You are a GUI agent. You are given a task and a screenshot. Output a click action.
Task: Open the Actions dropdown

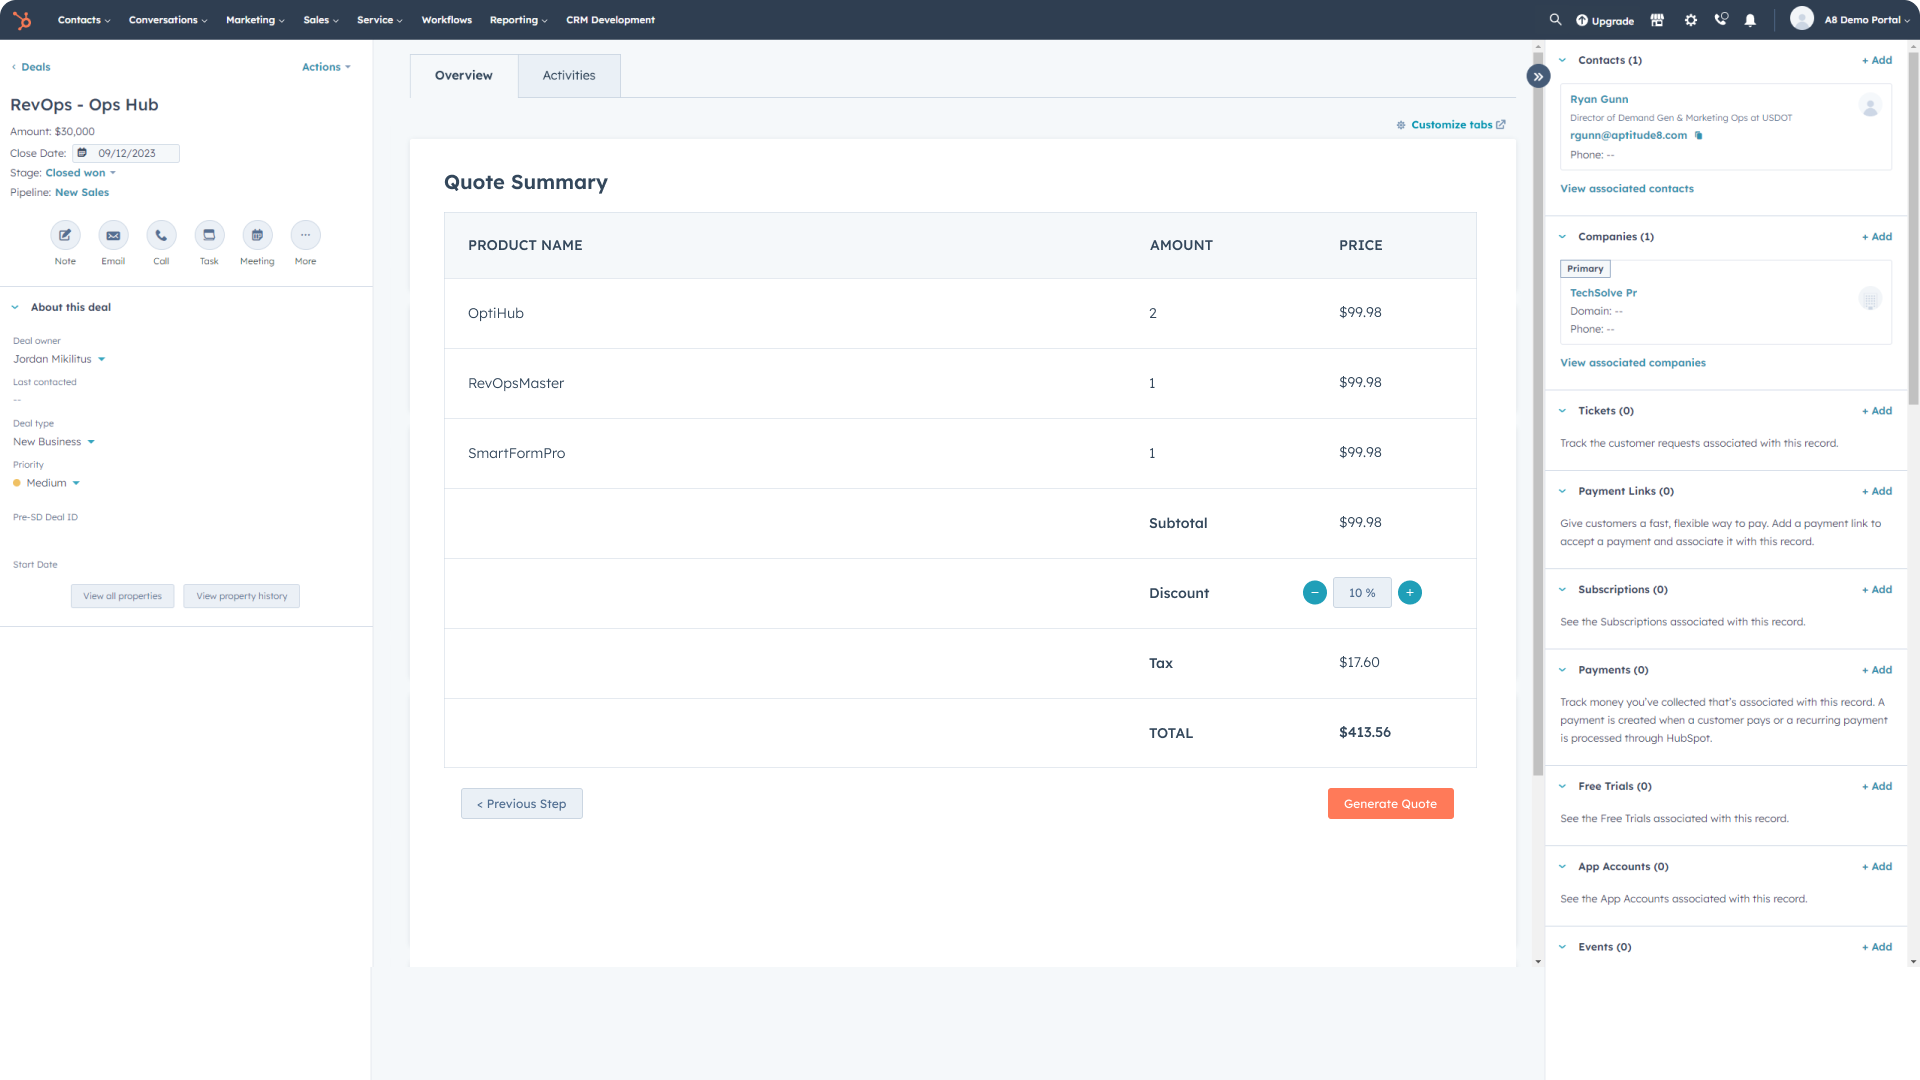pos(326,67)
